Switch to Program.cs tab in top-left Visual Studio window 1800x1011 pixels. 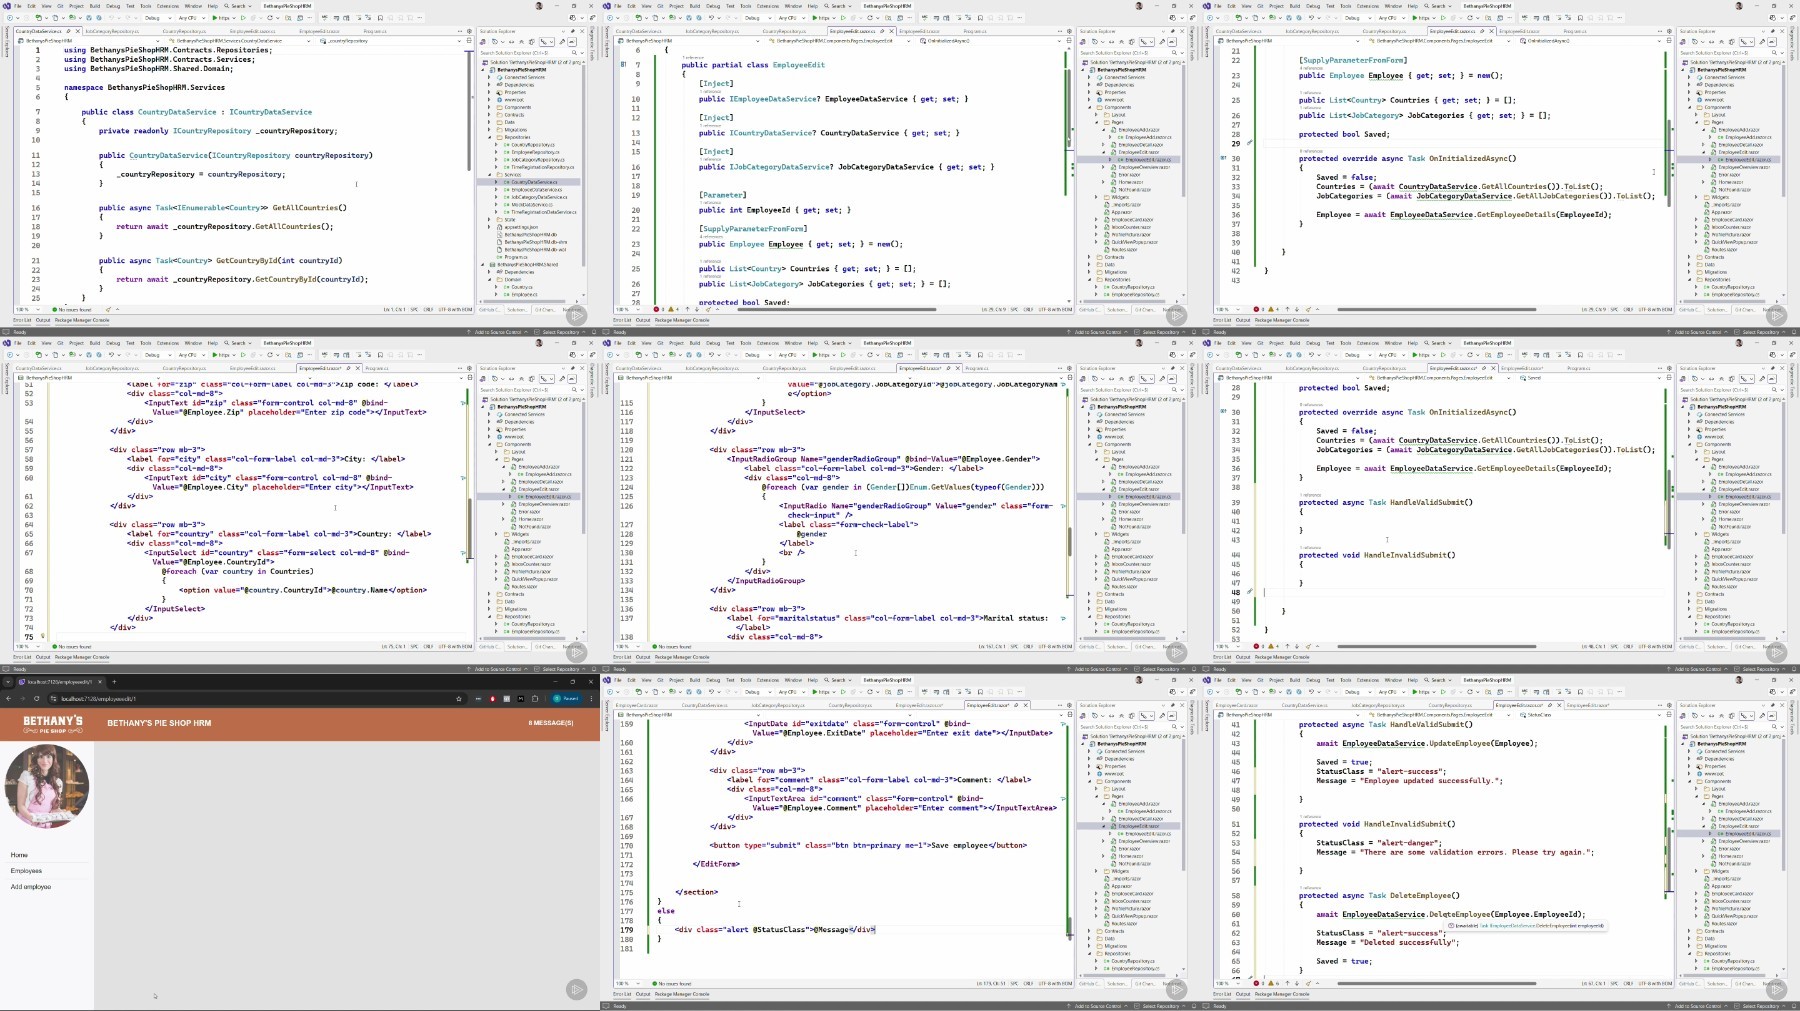(375, 31)
